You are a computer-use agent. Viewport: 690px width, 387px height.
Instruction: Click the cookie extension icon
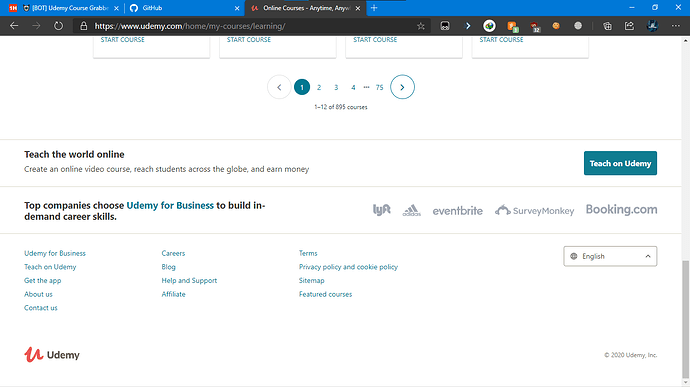tap(556, 26)
